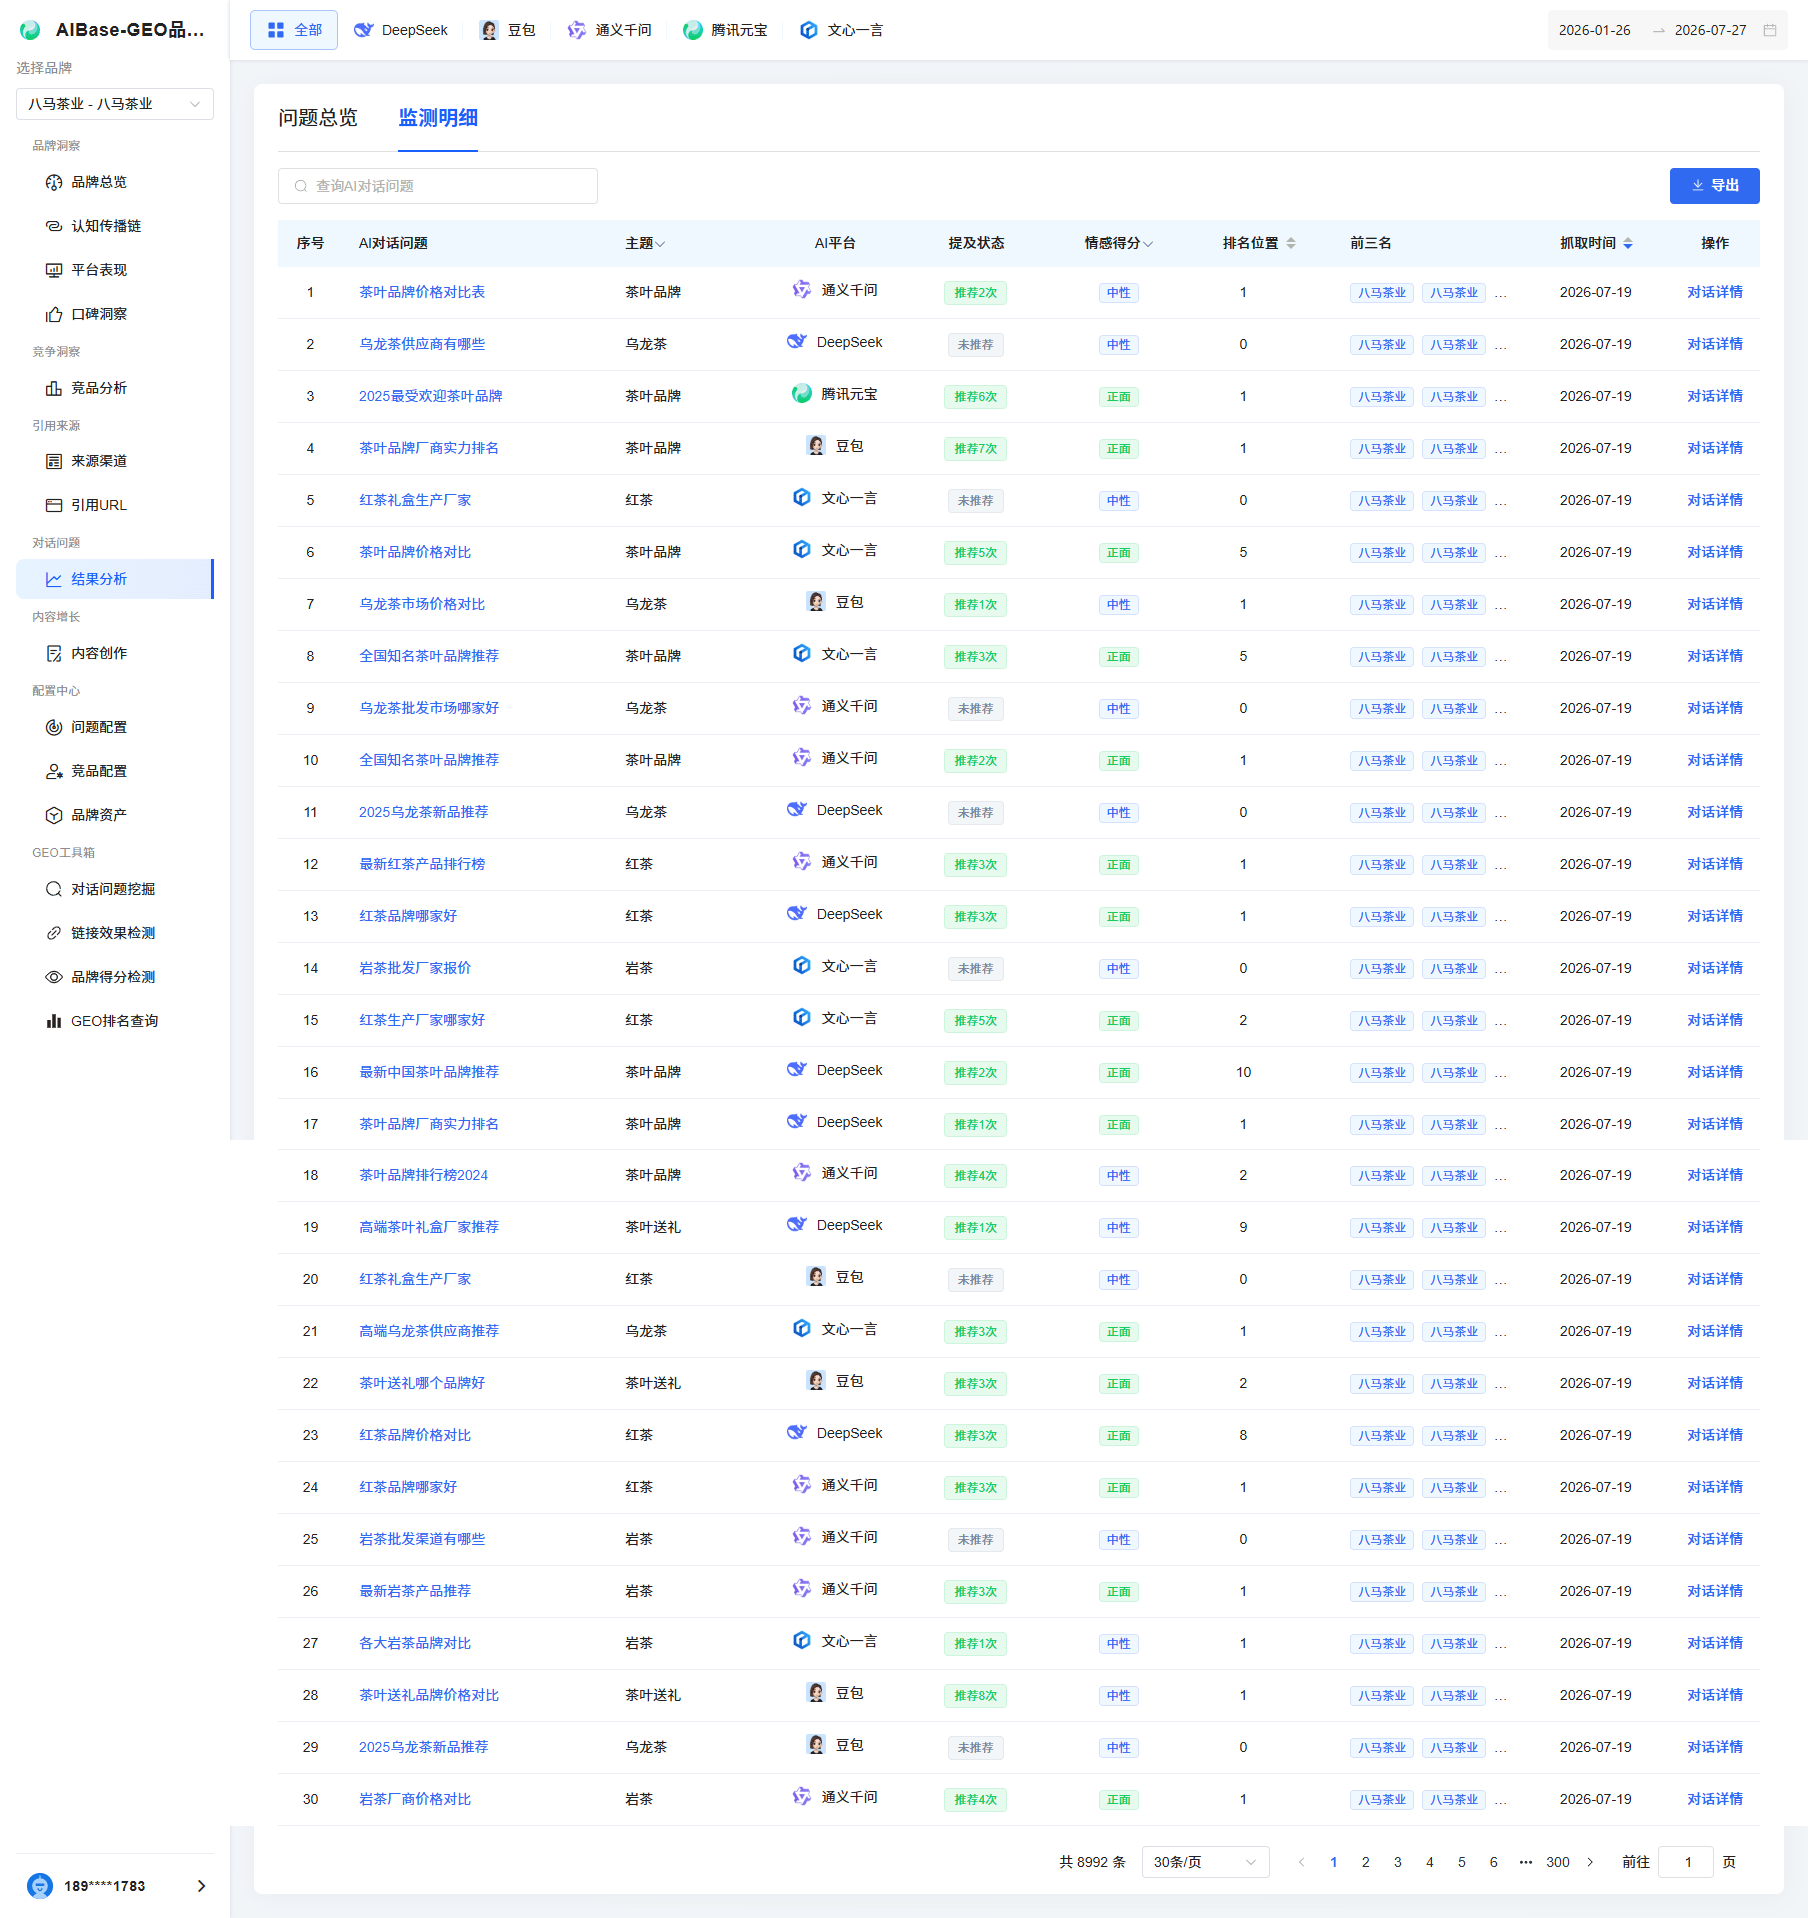Click the 来源渠道 list icon

click(54, 461)
